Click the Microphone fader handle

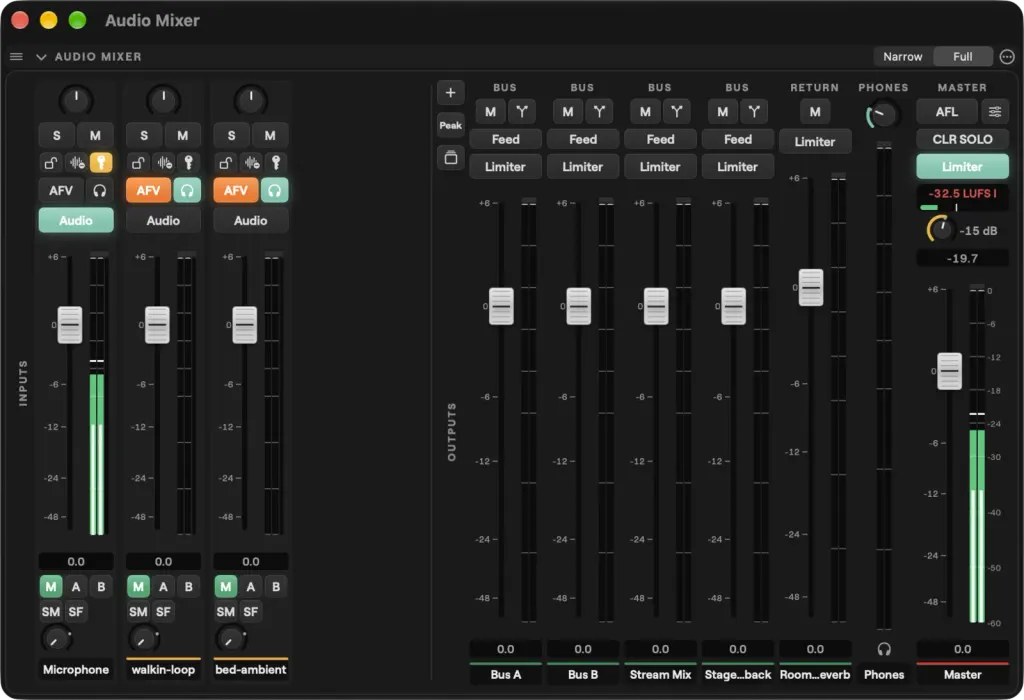click(x=70, y=325)
